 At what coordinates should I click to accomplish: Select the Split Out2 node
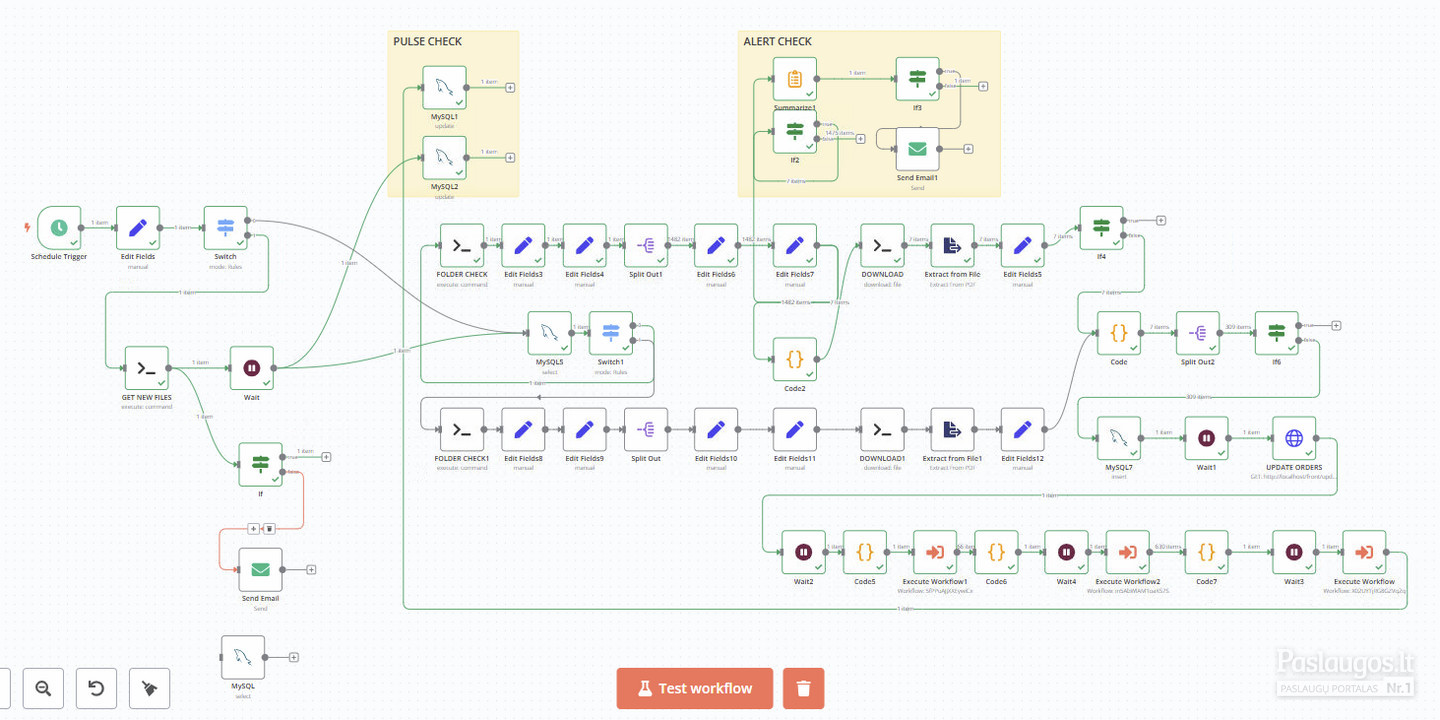coord(1197,334)
